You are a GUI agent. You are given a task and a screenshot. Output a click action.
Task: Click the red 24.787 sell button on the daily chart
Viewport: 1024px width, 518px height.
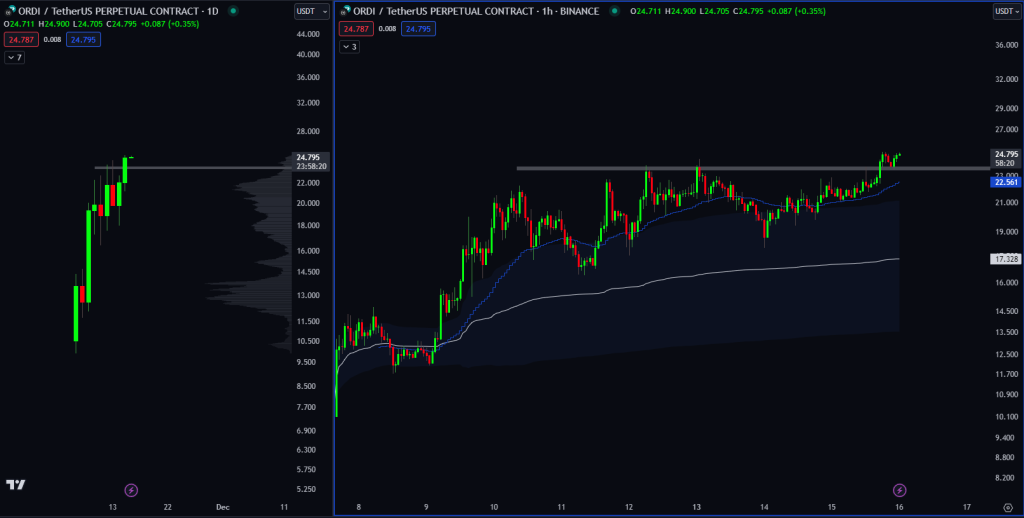pos(19,40)
